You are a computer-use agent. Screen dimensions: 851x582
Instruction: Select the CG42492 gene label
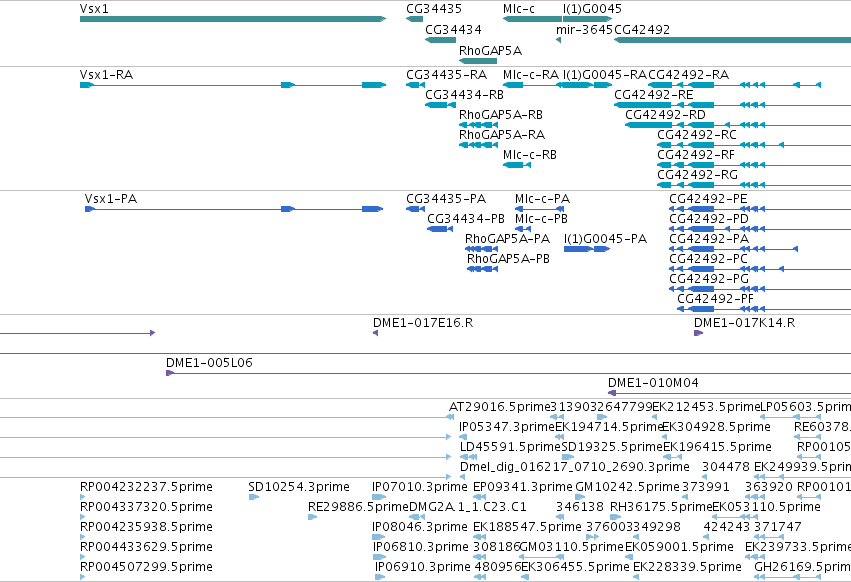(x=642, y=29)
